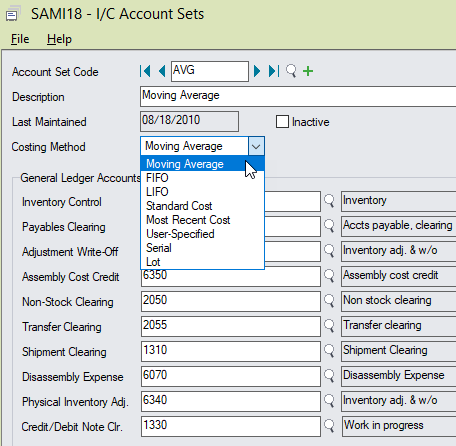Check the Inactive checkbox

pyautogui.click(x=282, y=122)
